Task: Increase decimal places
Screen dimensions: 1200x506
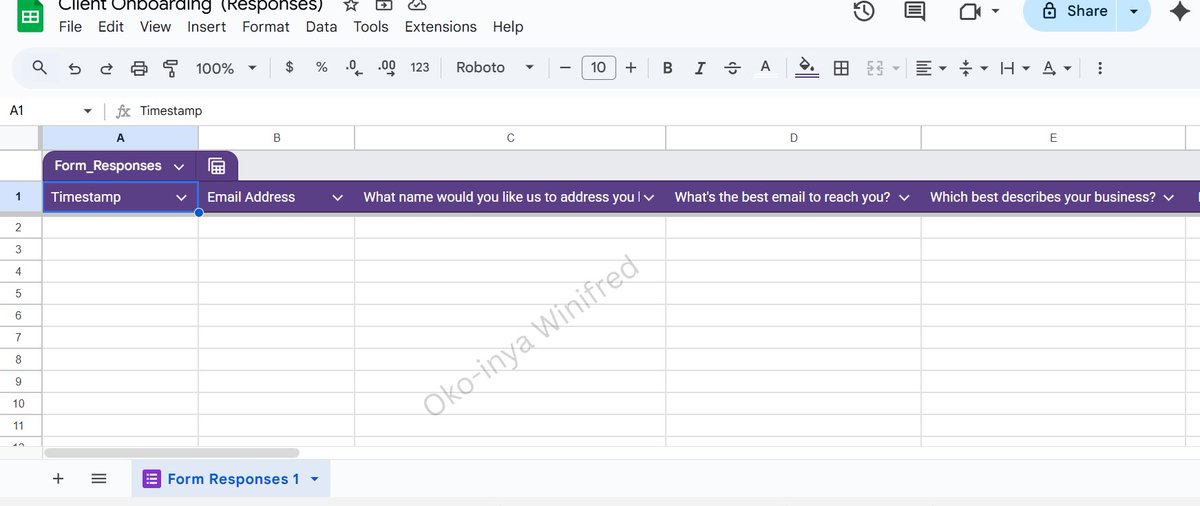Action: [387, 67]
